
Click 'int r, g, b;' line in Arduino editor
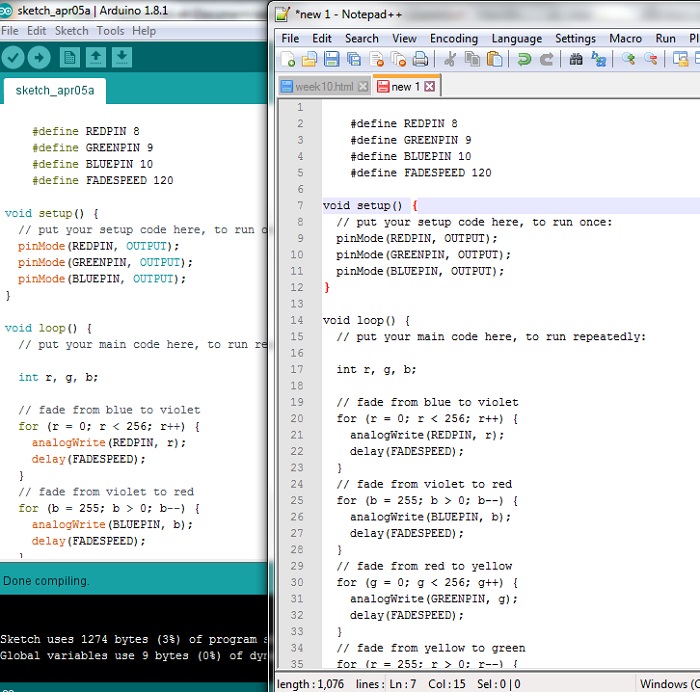[58, 377]
